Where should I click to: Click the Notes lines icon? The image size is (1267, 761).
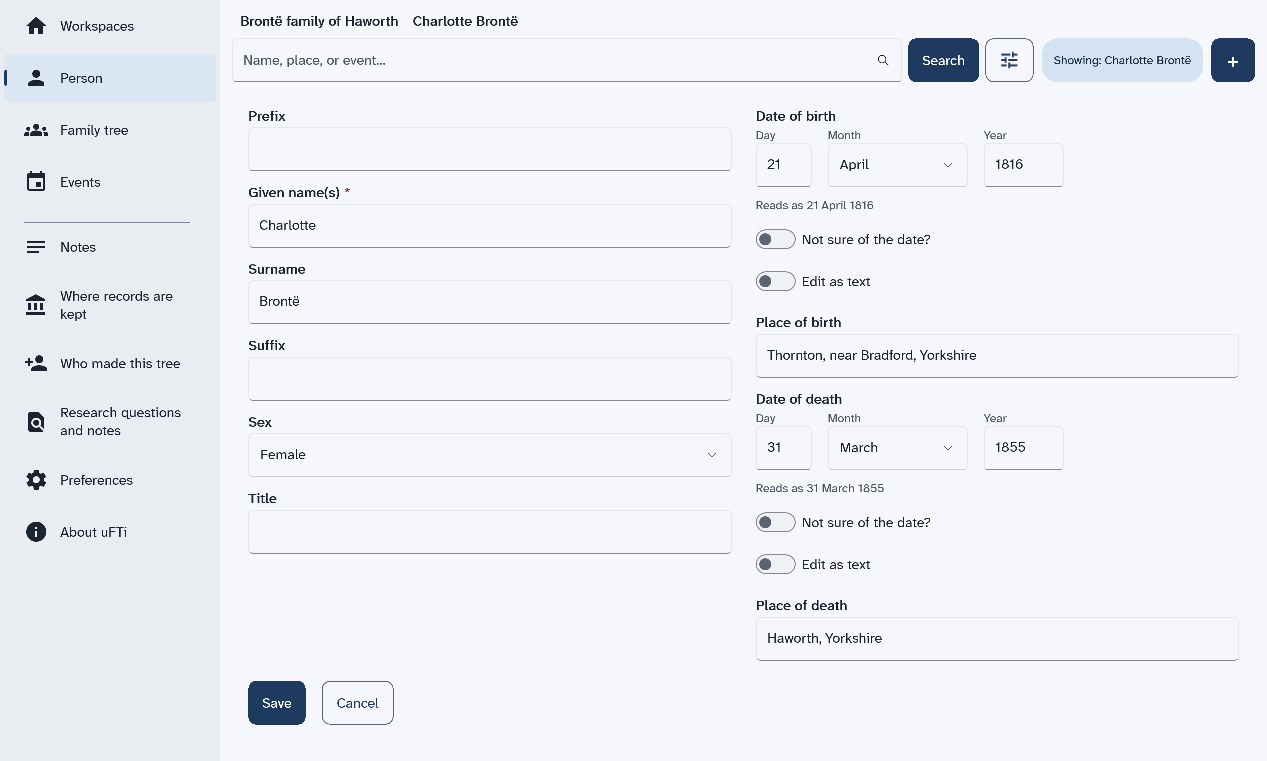pos(36,247)
